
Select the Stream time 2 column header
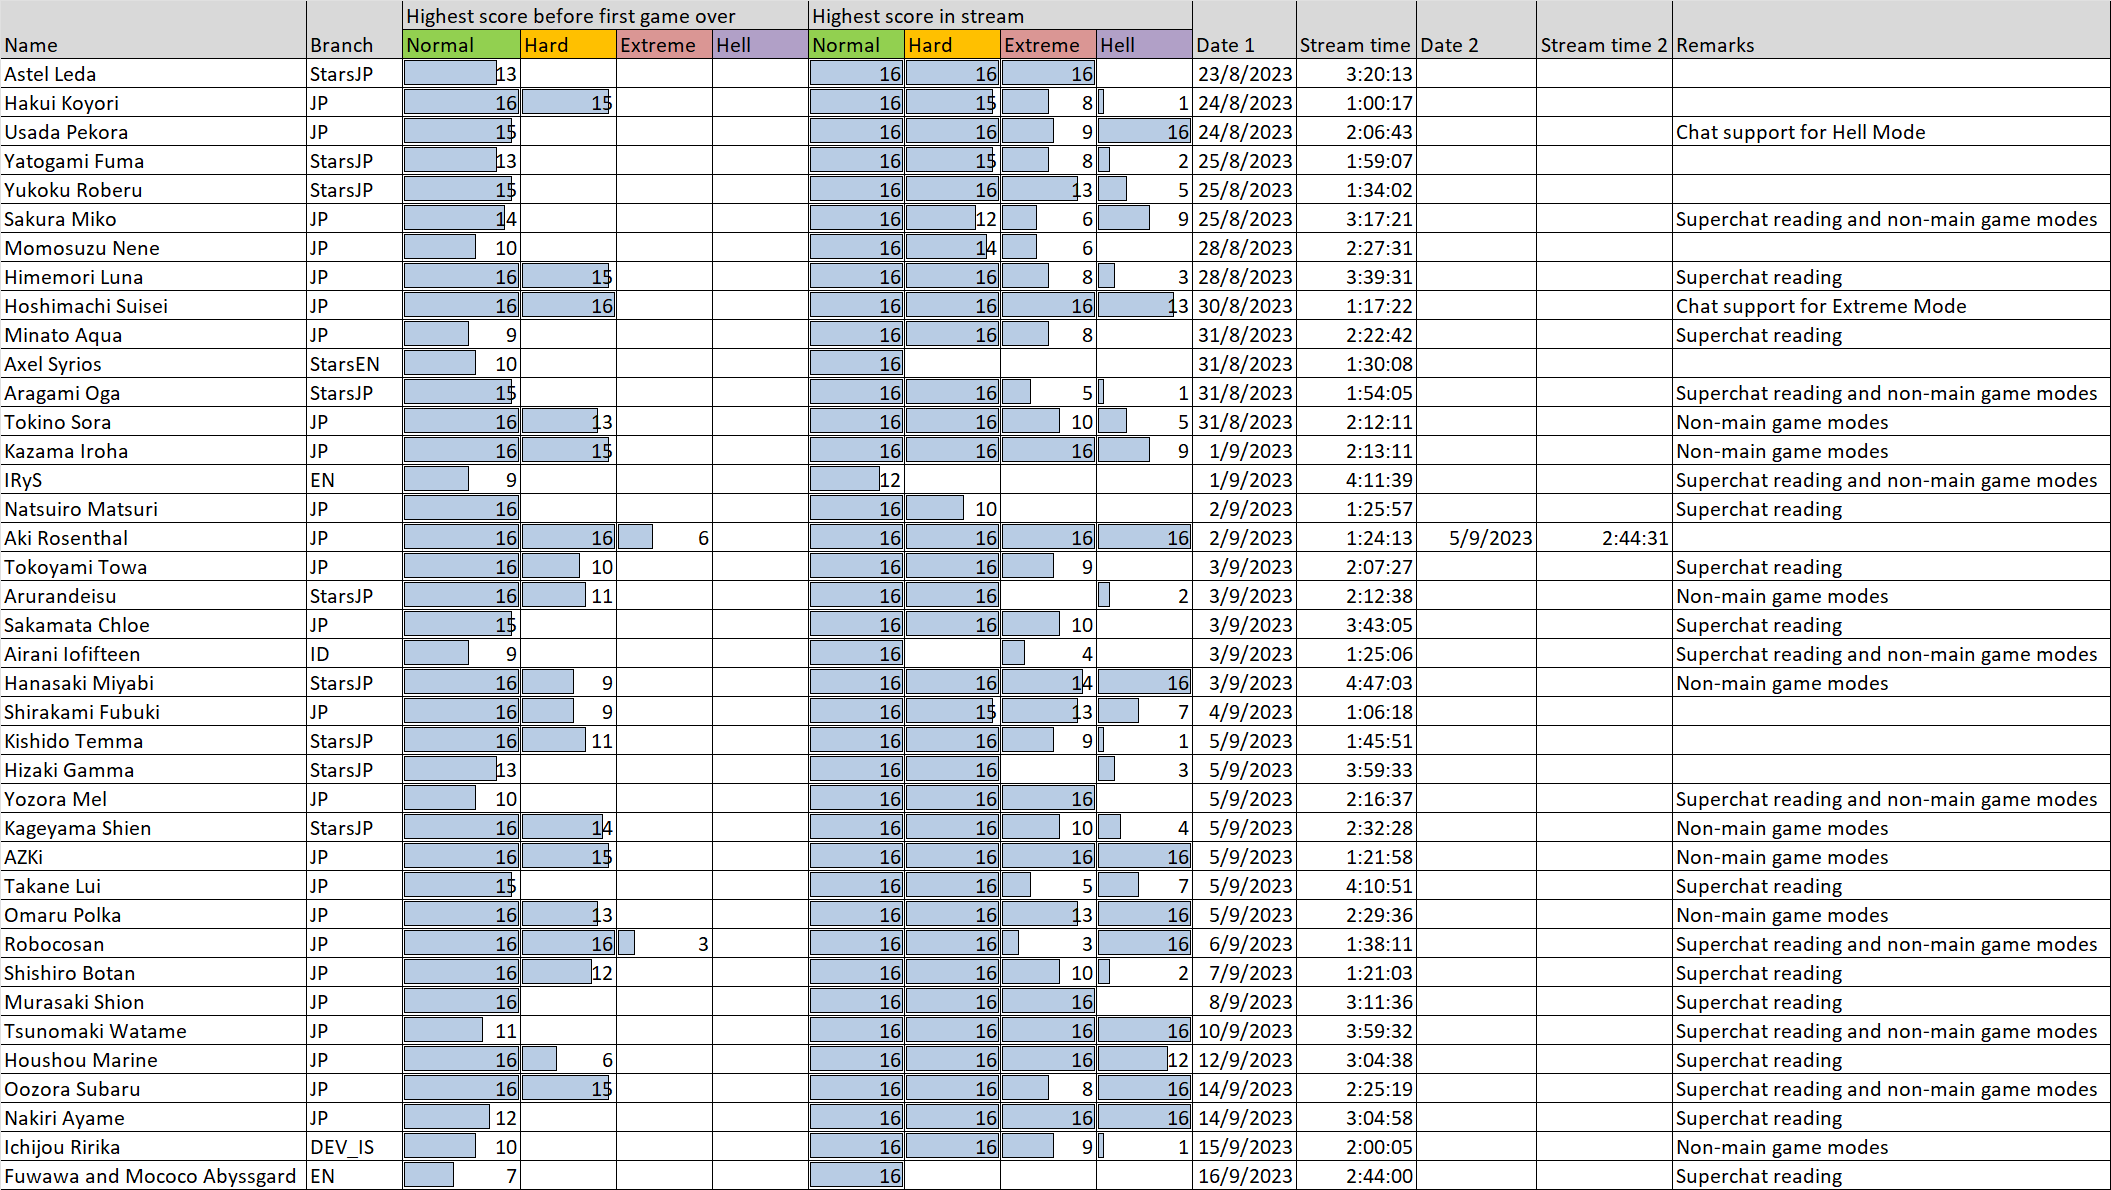pos(1604,45)
